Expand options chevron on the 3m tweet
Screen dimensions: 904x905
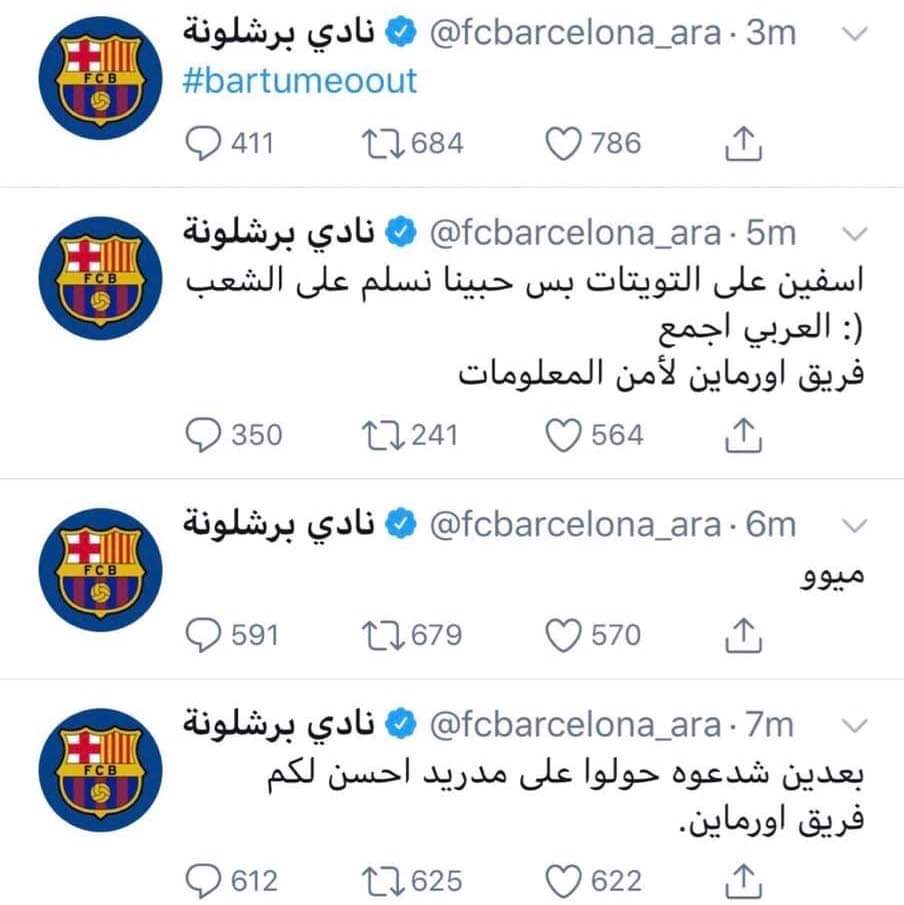[855, 34]
